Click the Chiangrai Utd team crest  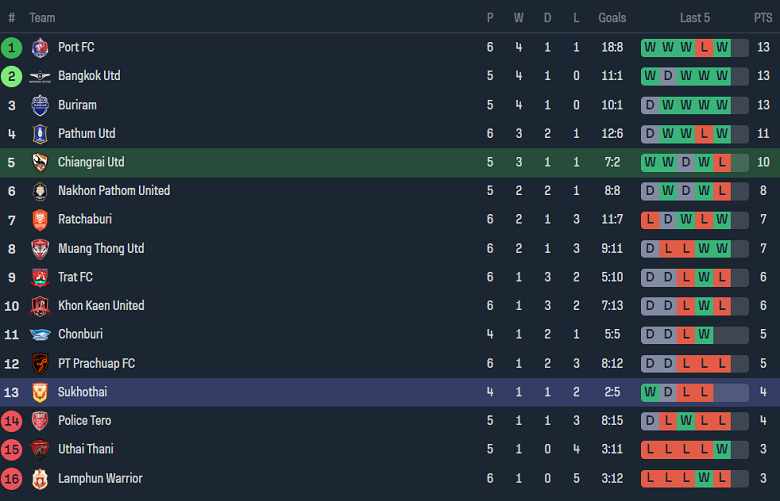[40, 162]
